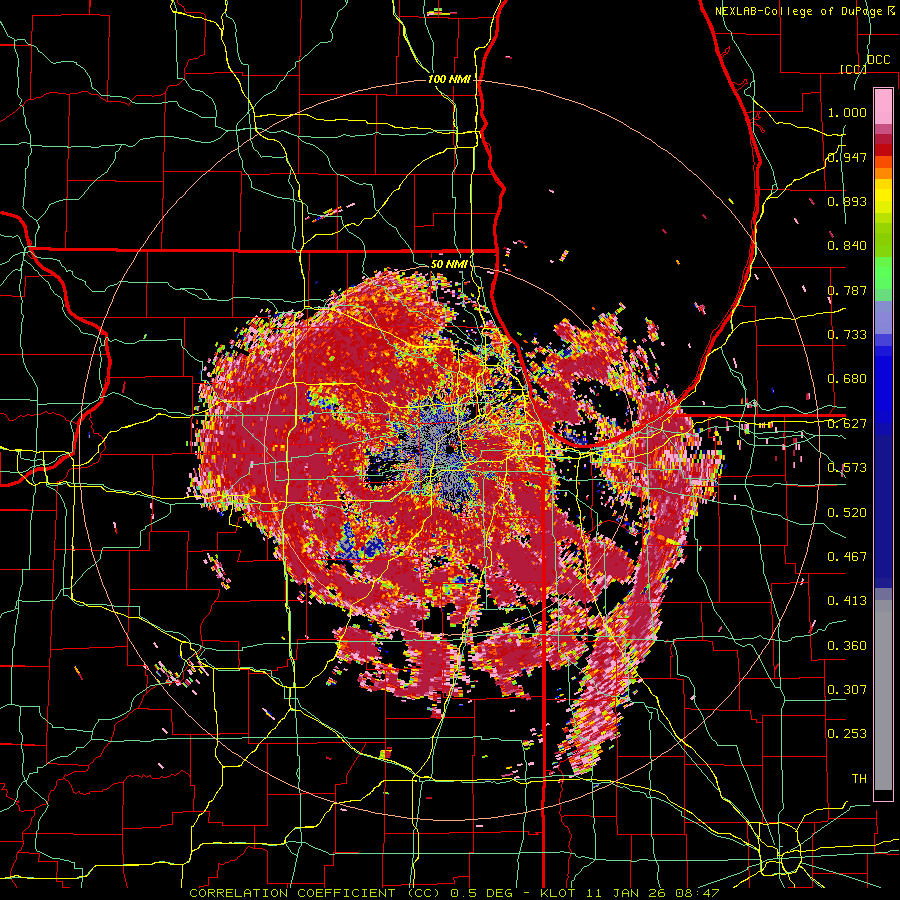Click the 0.680 scale value

(847, 379)
